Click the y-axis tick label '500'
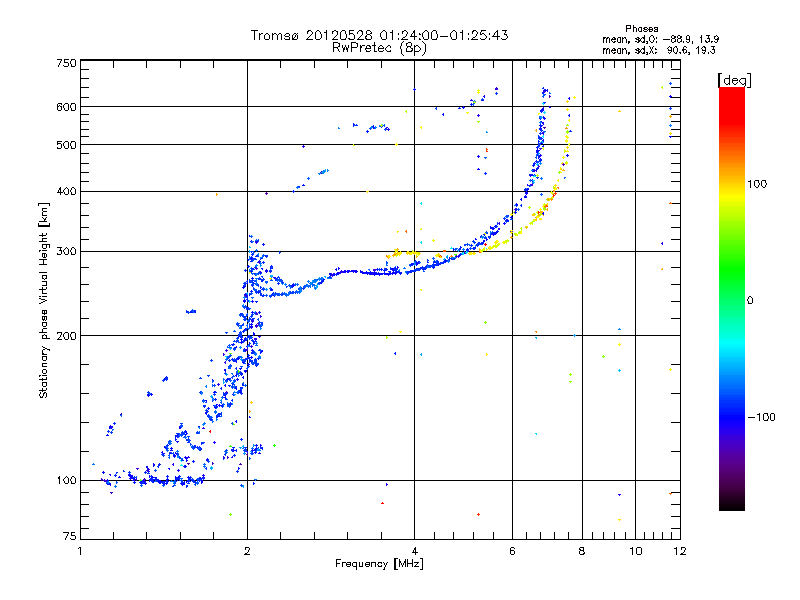The height and width of the screenshot is (600, 800). pyautogui.click(x=66, y=145)
